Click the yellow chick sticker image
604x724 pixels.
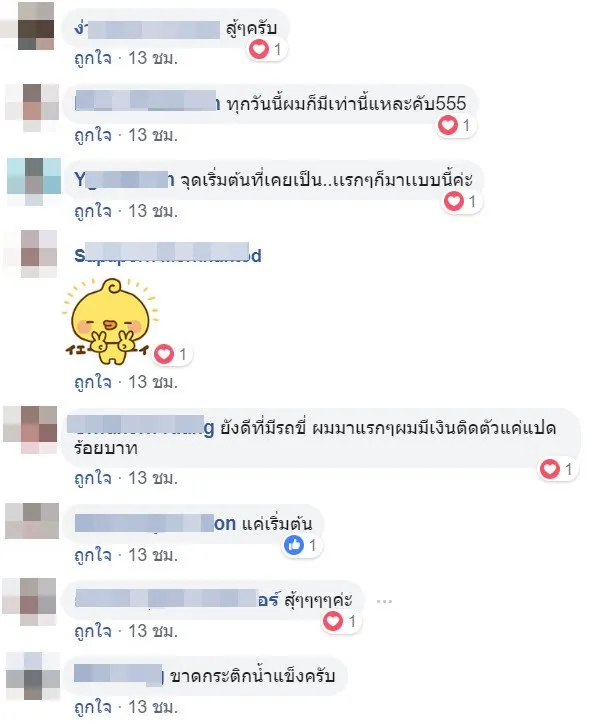109,321
